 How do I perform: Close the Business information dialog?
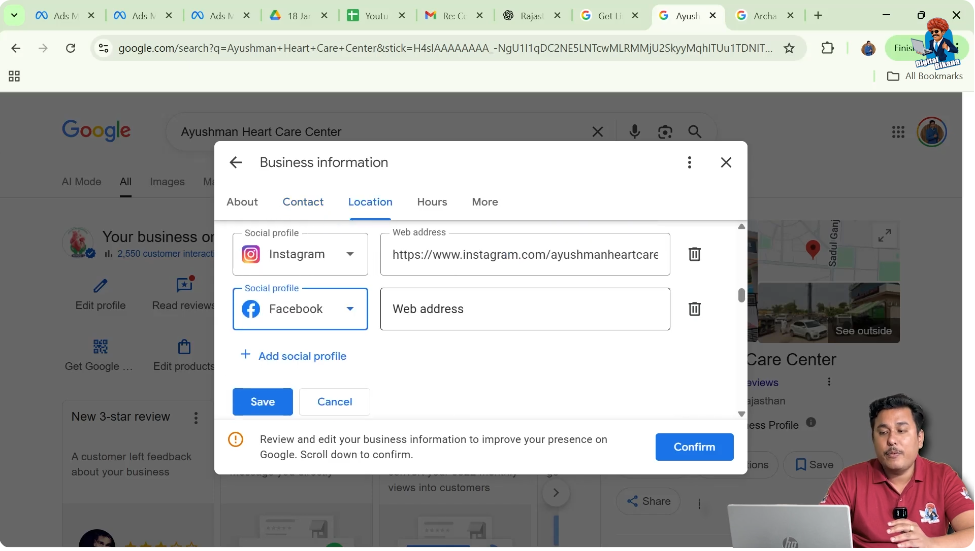726,162
